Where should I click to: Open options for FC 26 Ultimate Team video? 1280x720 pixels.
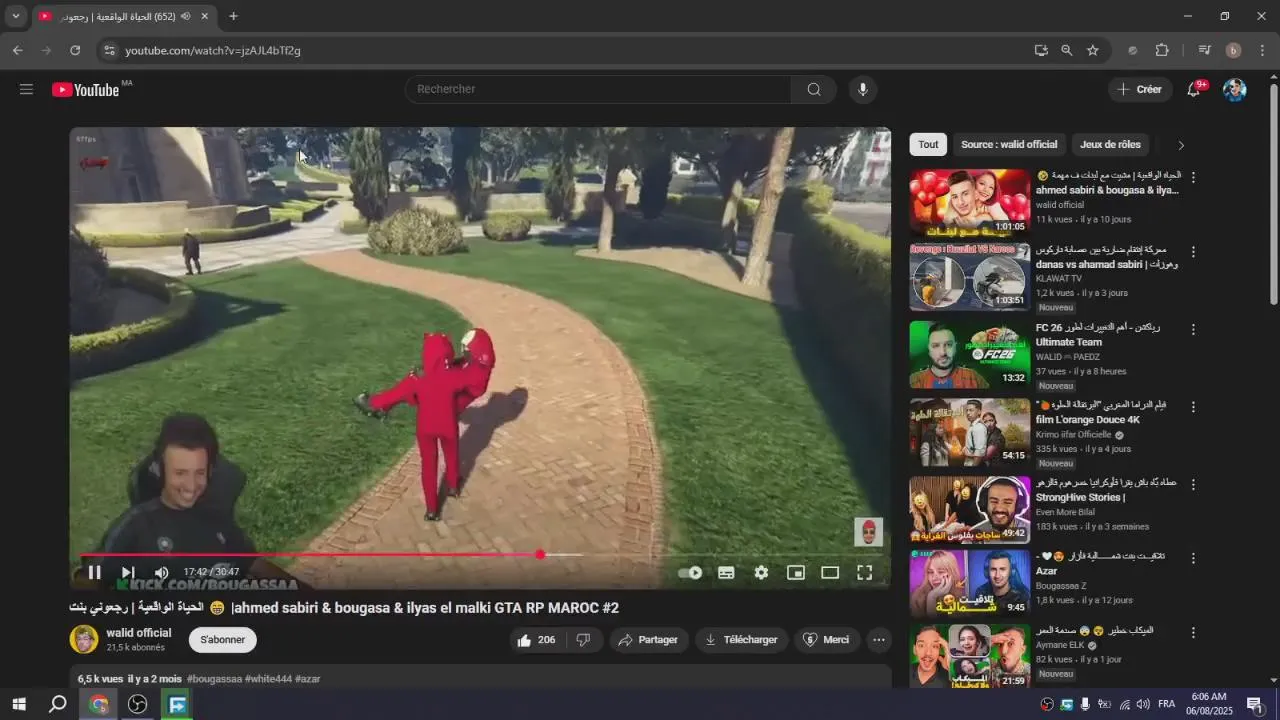point(1192,329)
